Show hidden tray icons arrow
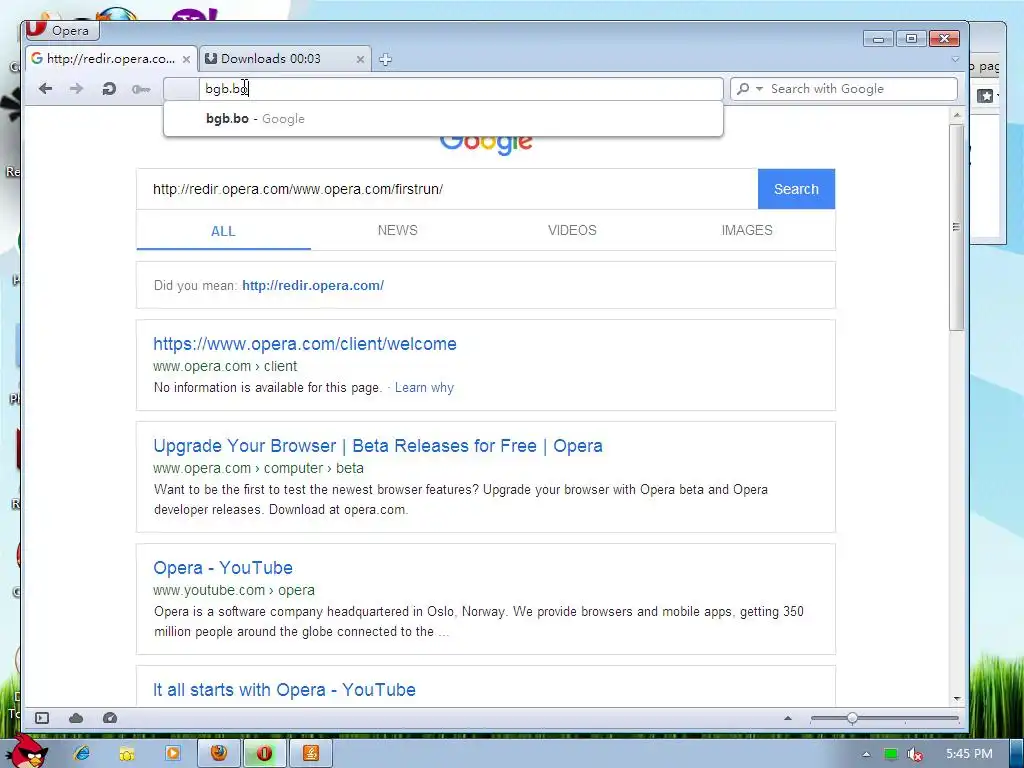This screenshot has width=1024, height=768. (x=866, y=754)
